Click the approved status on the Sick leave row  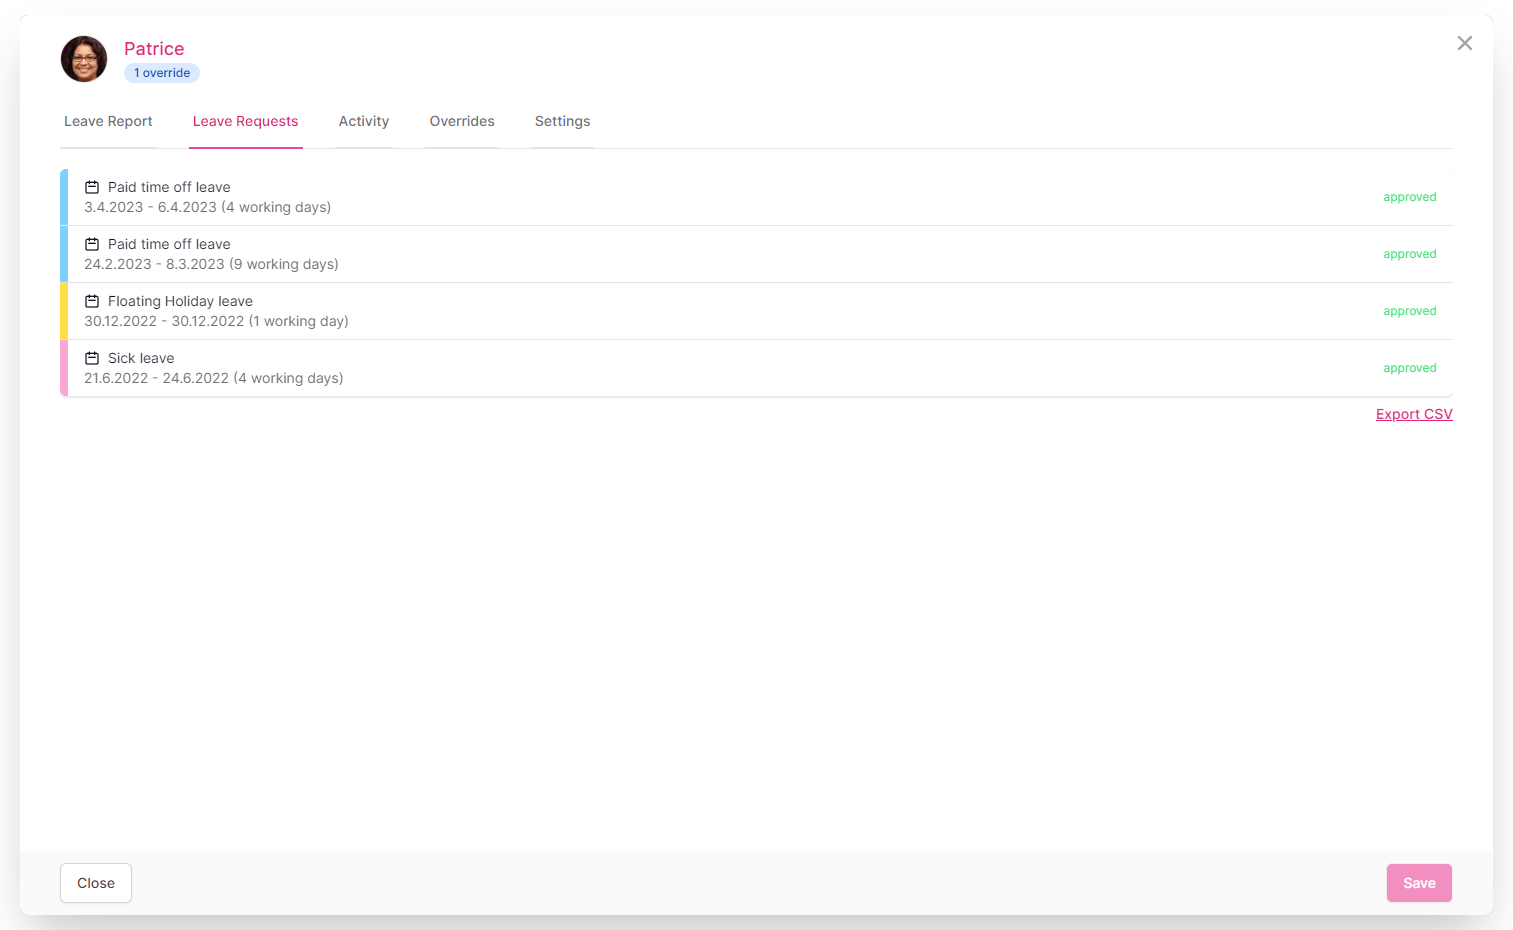pos(1409,368)
